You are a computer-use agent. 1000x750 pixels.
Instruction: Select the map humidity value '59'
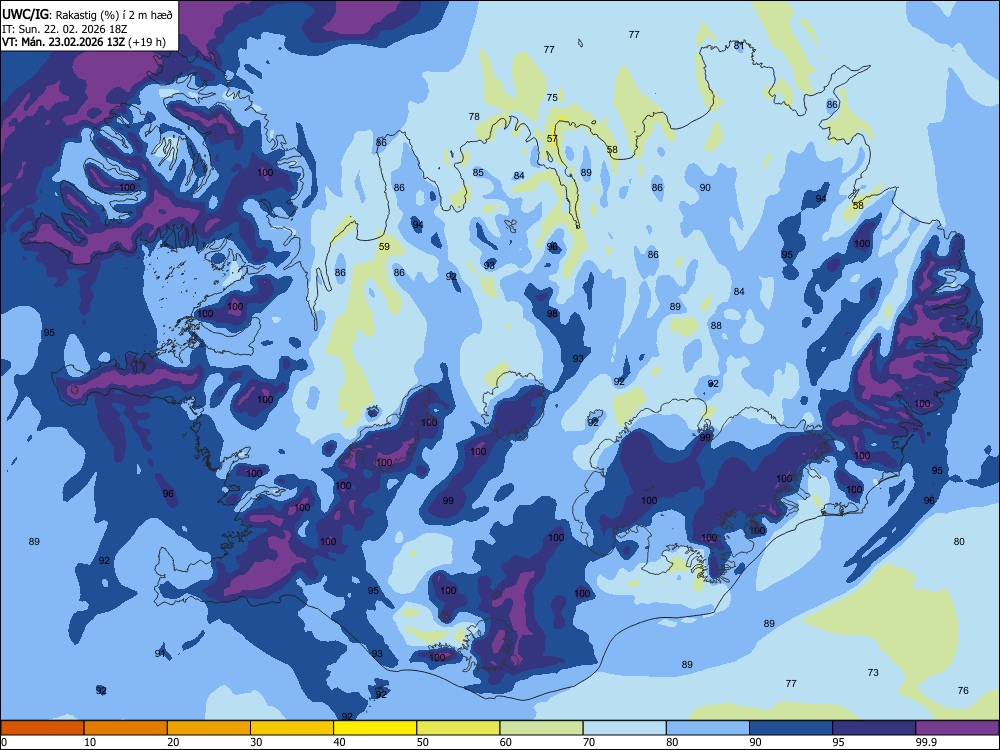pos(384,247)
